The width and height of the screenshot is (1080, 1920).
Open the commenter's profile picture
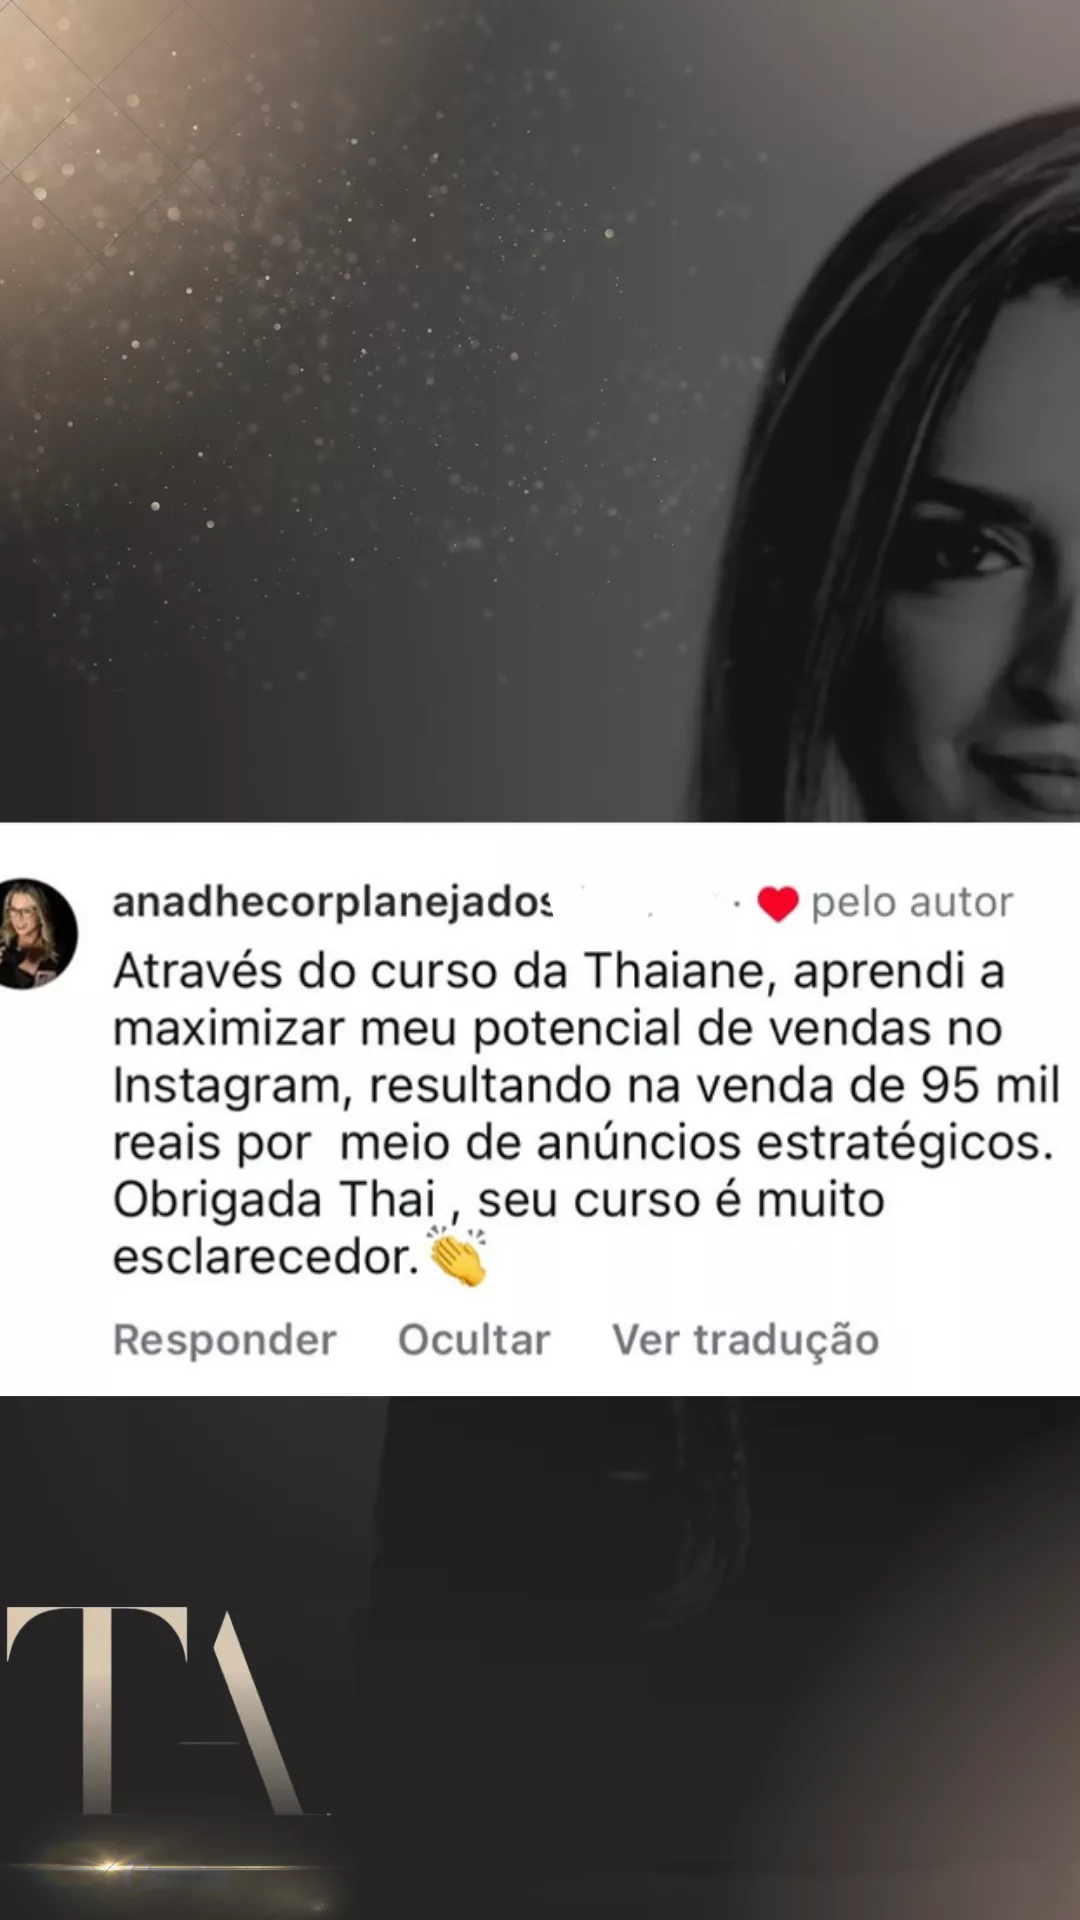[x=36, y=934]
